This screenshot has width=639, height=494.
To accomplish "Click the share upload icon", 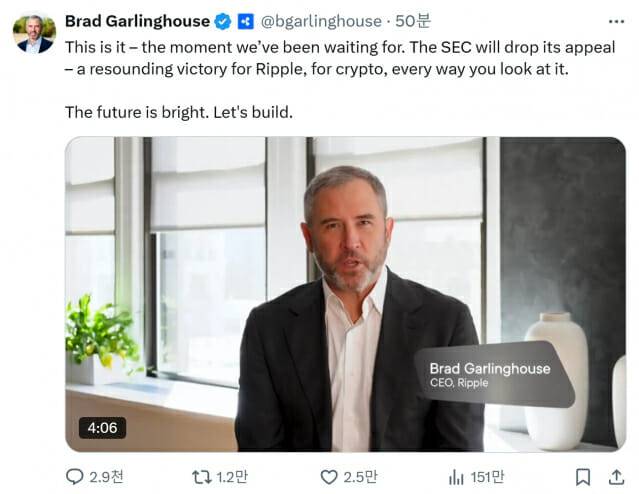I will pyautogui.click(x=614, y=477).
